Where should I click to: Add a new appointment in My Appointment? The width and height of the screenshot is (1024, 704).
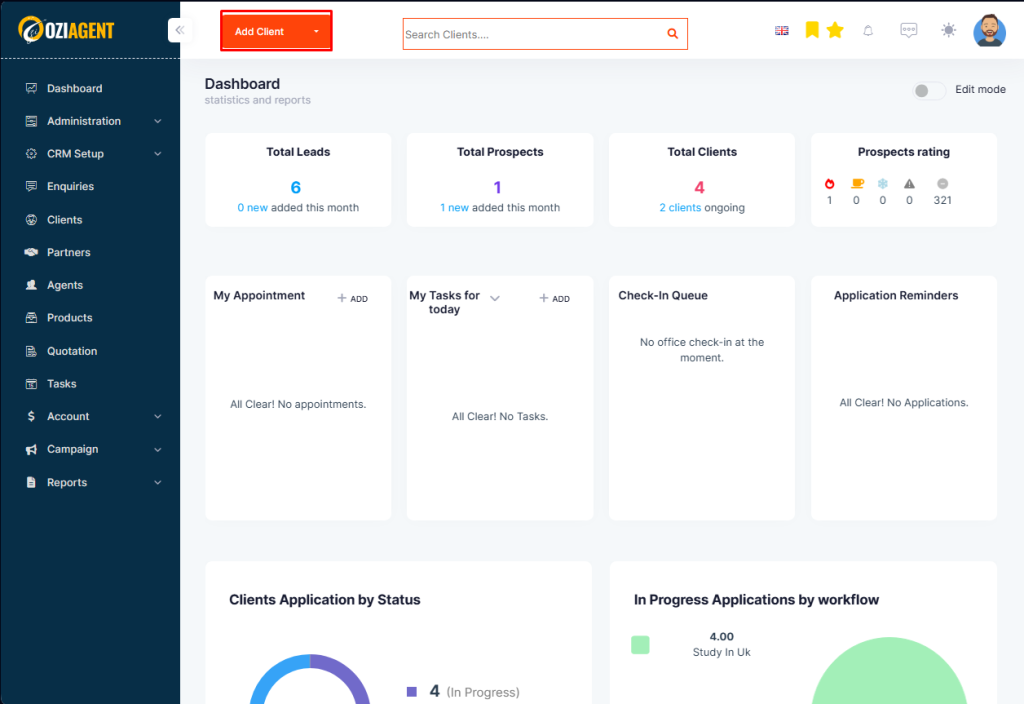(353, 298)
